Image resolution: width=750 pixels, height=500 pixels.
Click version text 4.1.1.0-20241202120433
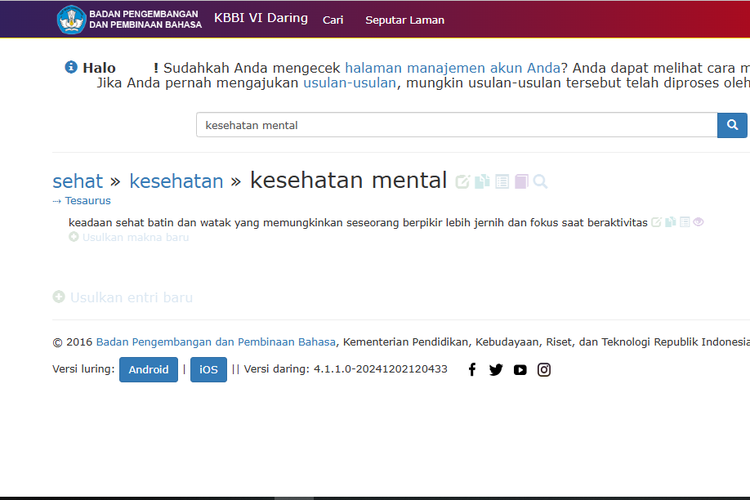(x=380, y=369)
